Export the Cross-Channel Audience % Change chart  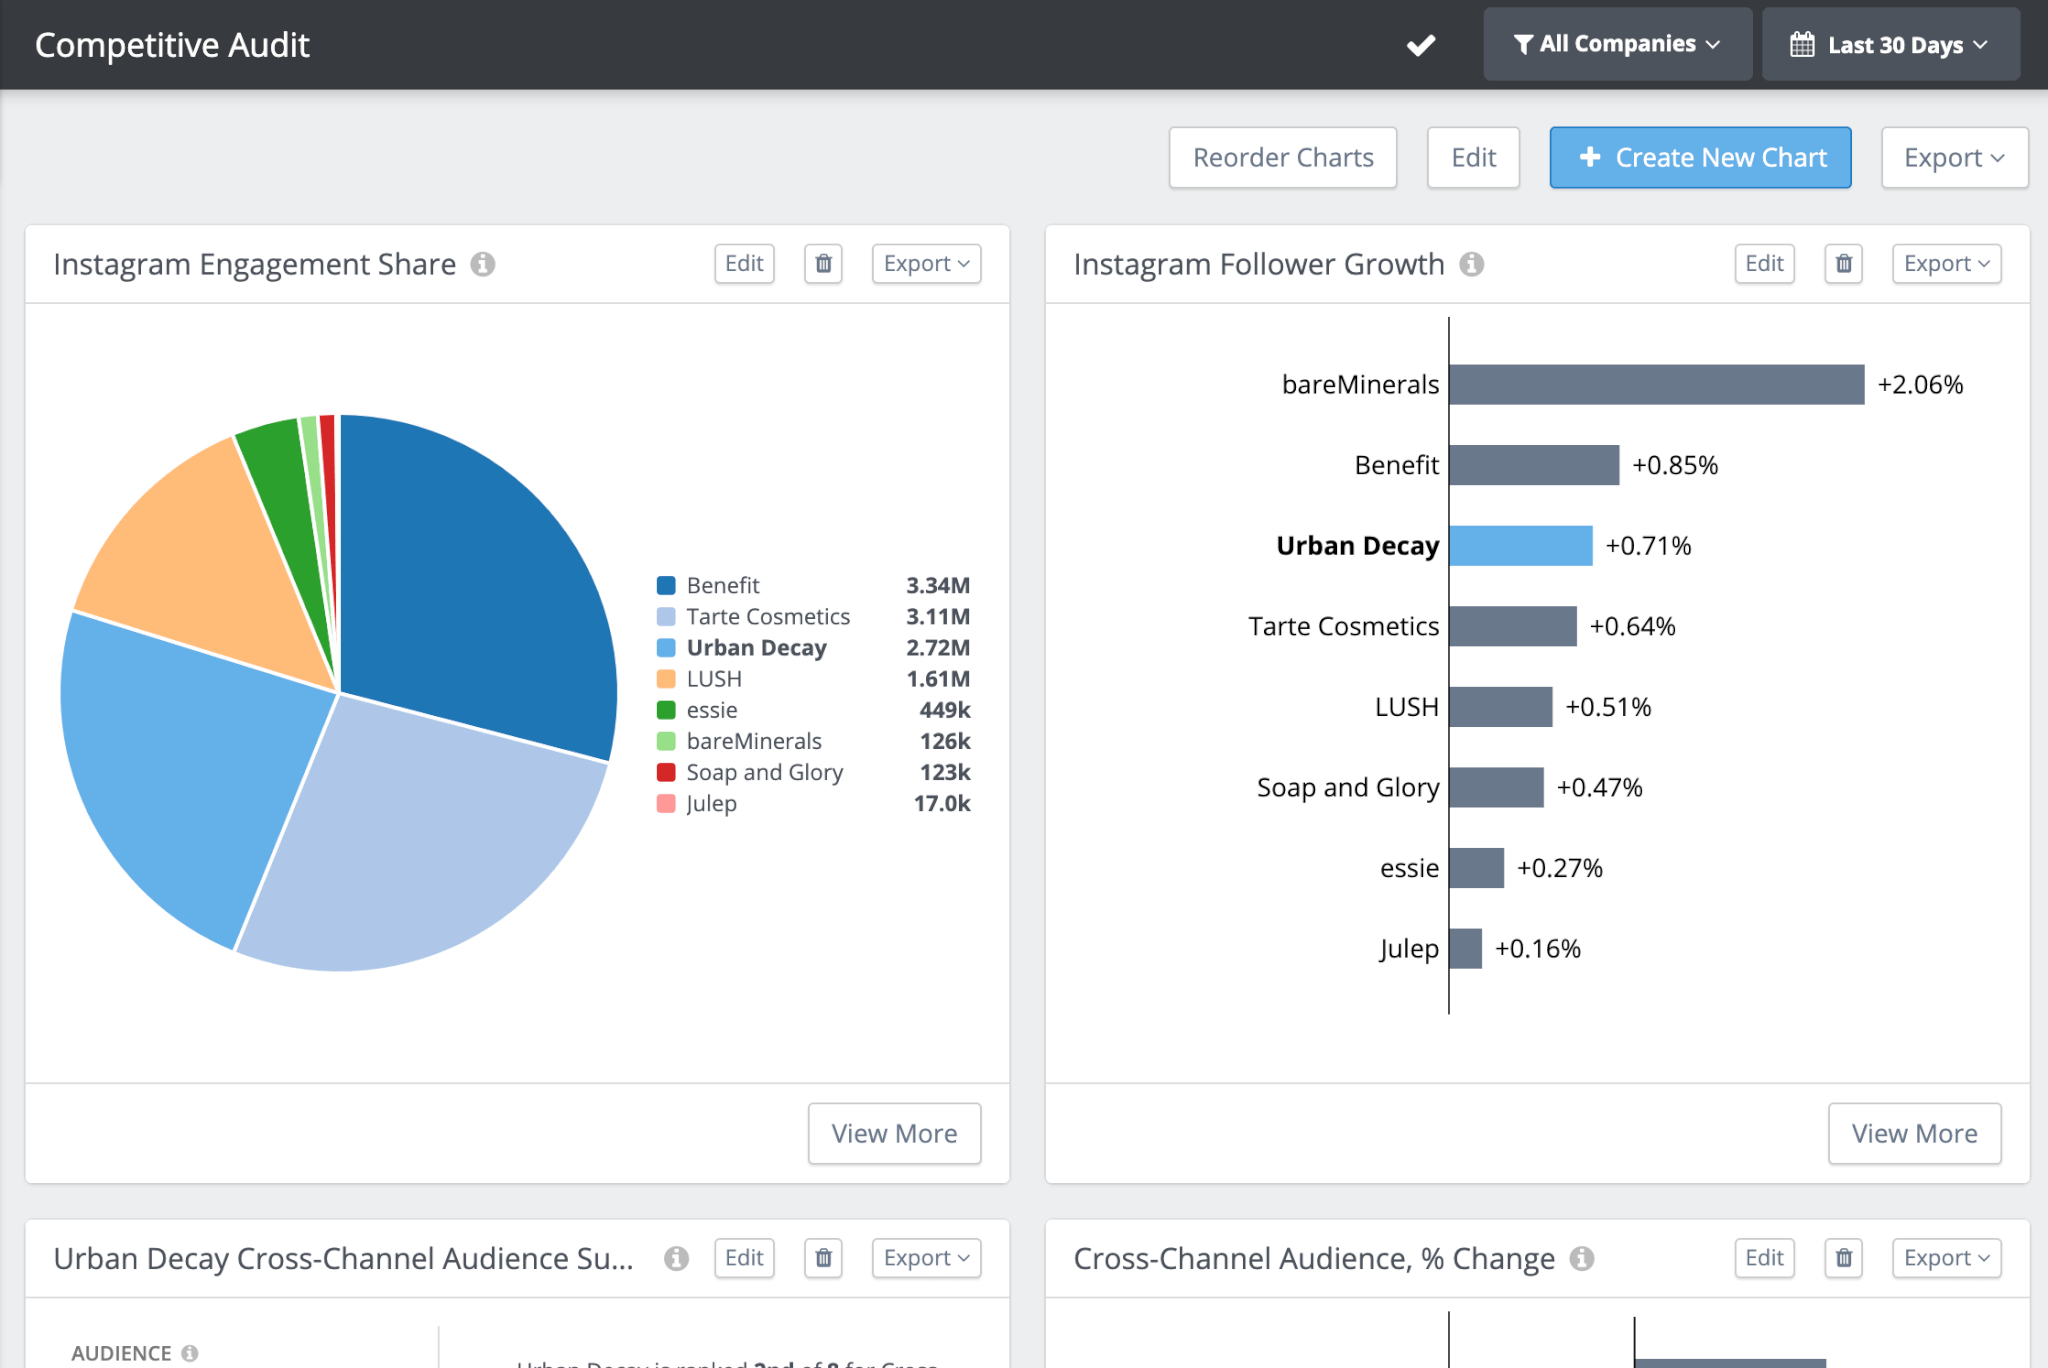click(1946, 1258)
